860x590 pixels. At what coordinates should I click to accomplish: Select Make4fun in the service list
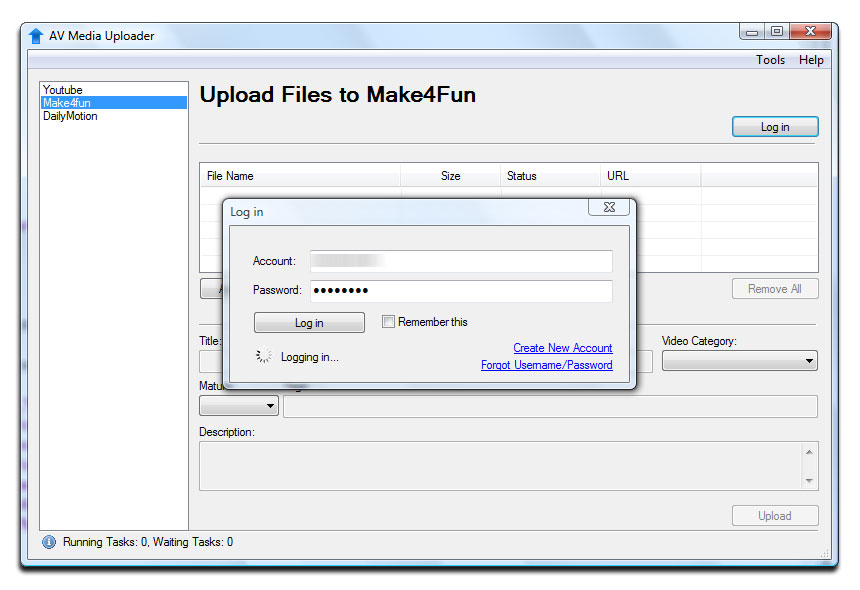(x=114, y=103)
